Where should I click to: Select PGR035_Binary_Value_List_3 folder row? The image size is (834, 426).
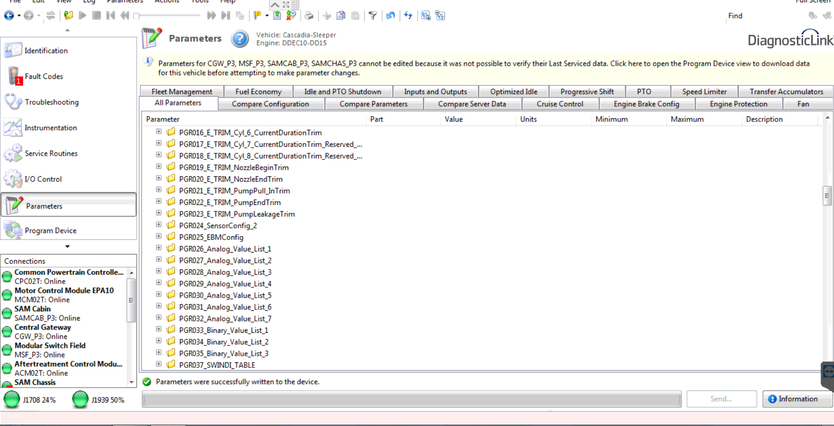point(224,353)
